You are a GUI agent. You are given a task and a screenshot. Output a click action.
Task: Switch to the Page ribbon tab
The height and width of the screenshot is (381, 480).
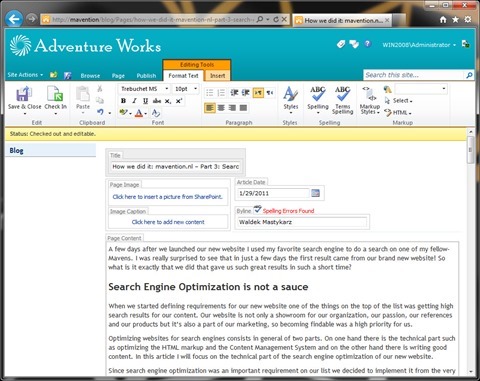pyautogui.click(x=118, y=76)
